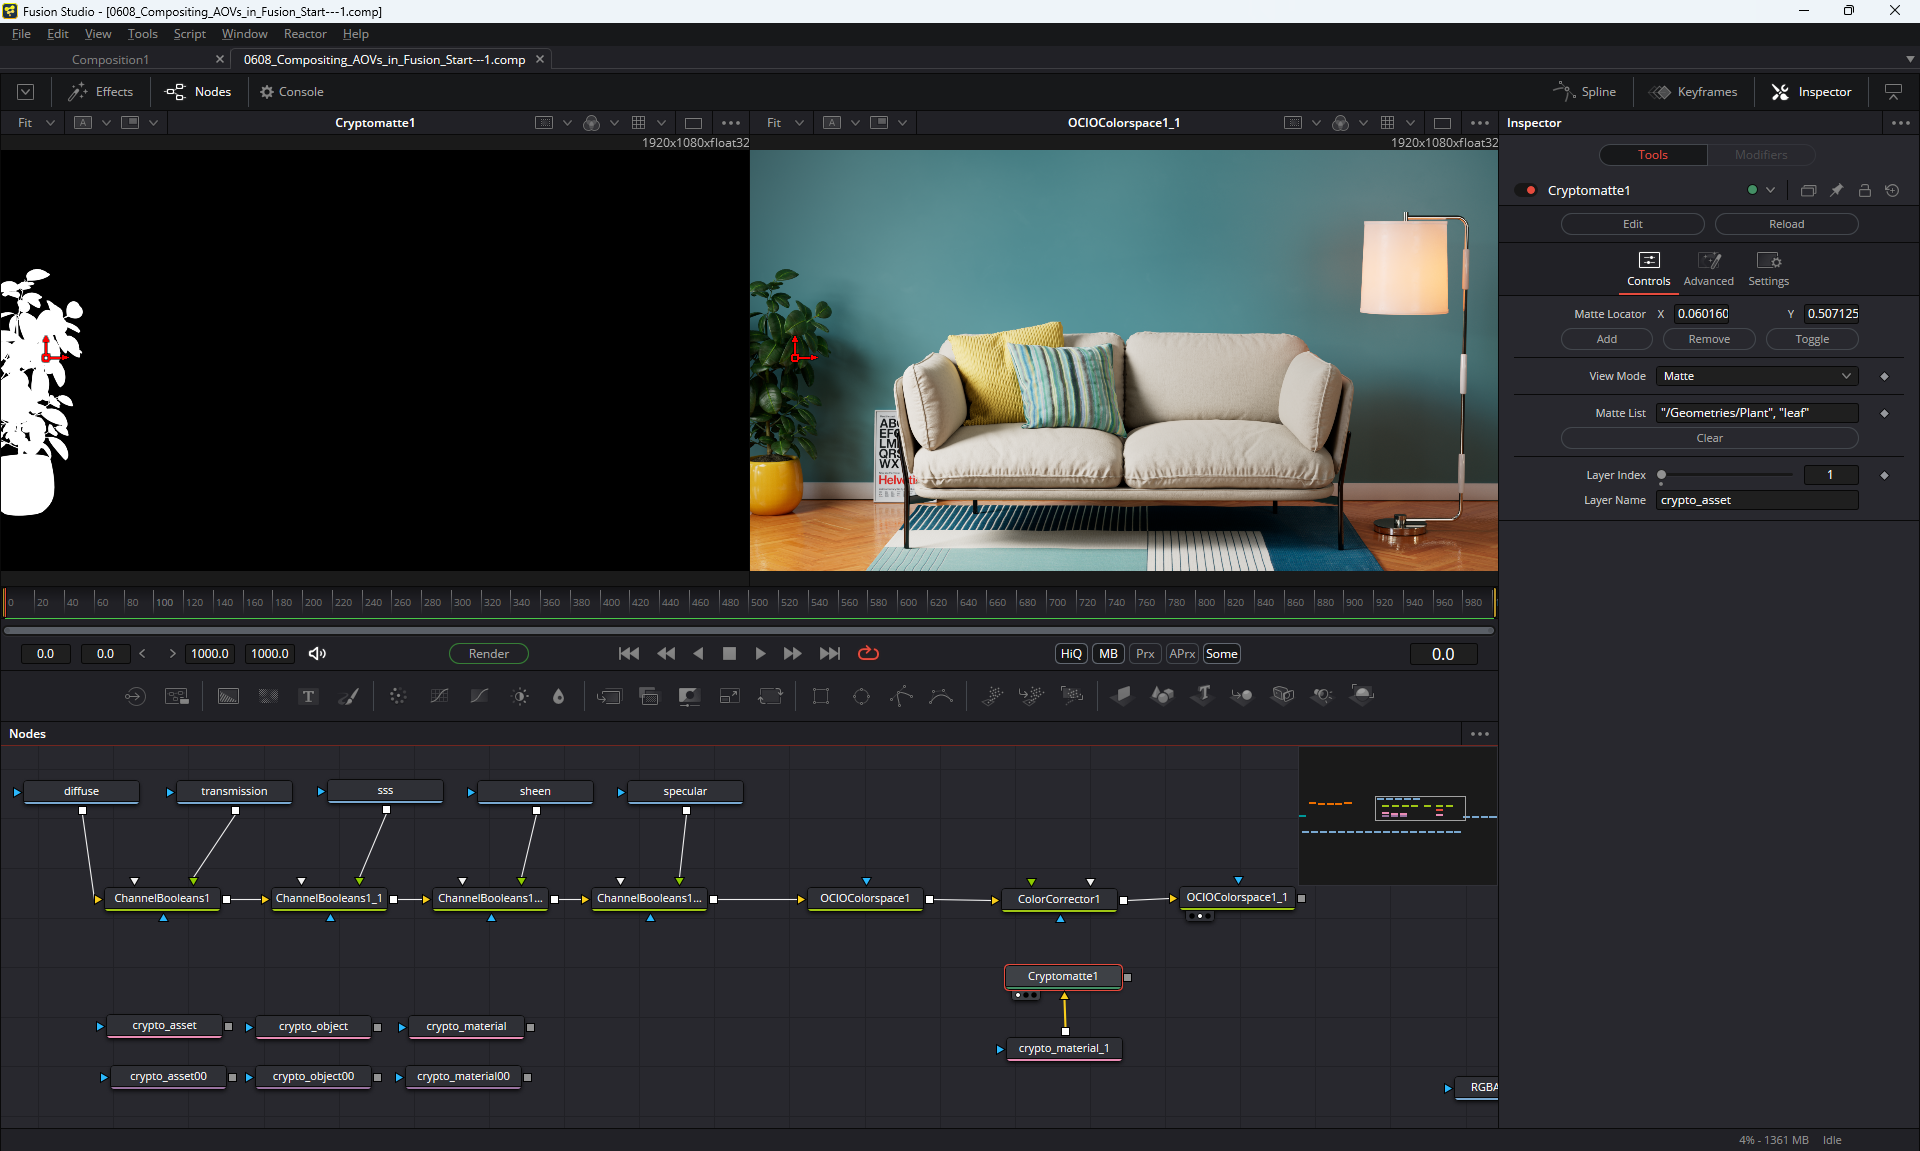Add a Brightness Contrast tool
The width and height of the screenshot is (1920, 1151).
[x=520, y=696]
